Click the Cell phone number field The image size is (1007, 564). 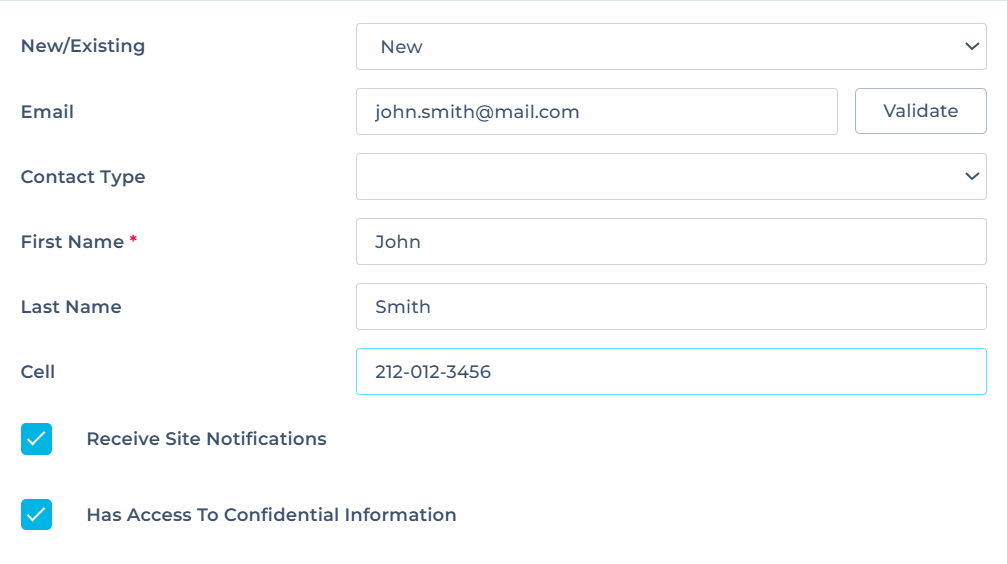(670, 372)
